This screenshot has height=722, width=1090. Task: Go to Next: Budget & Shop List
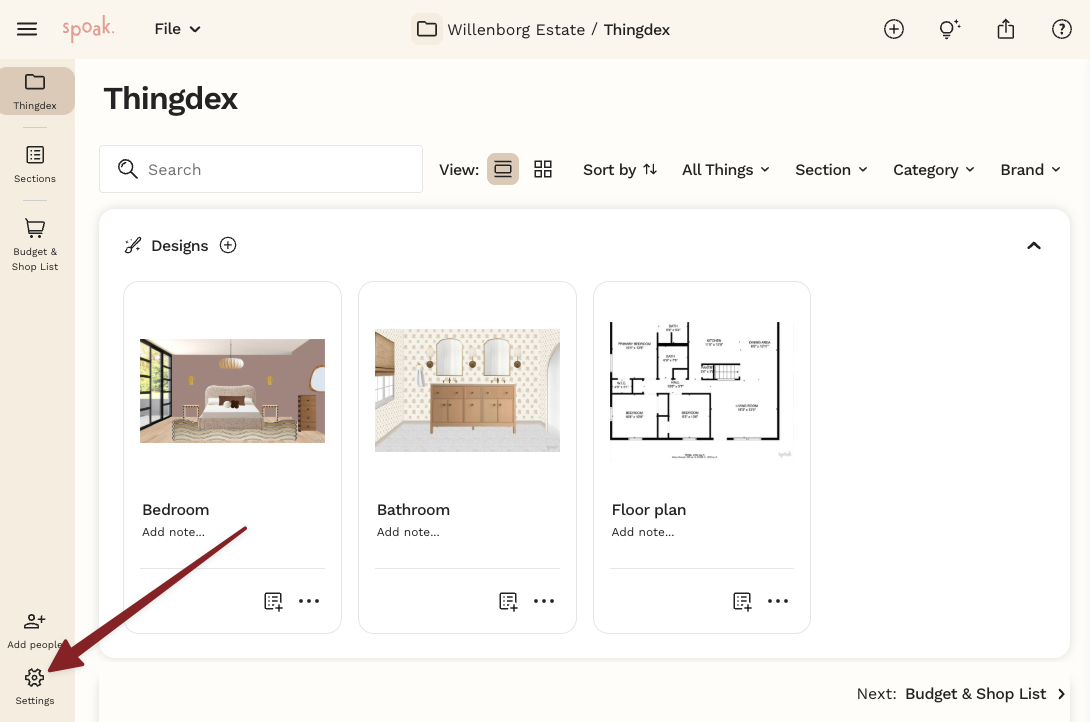pos(961,694)
